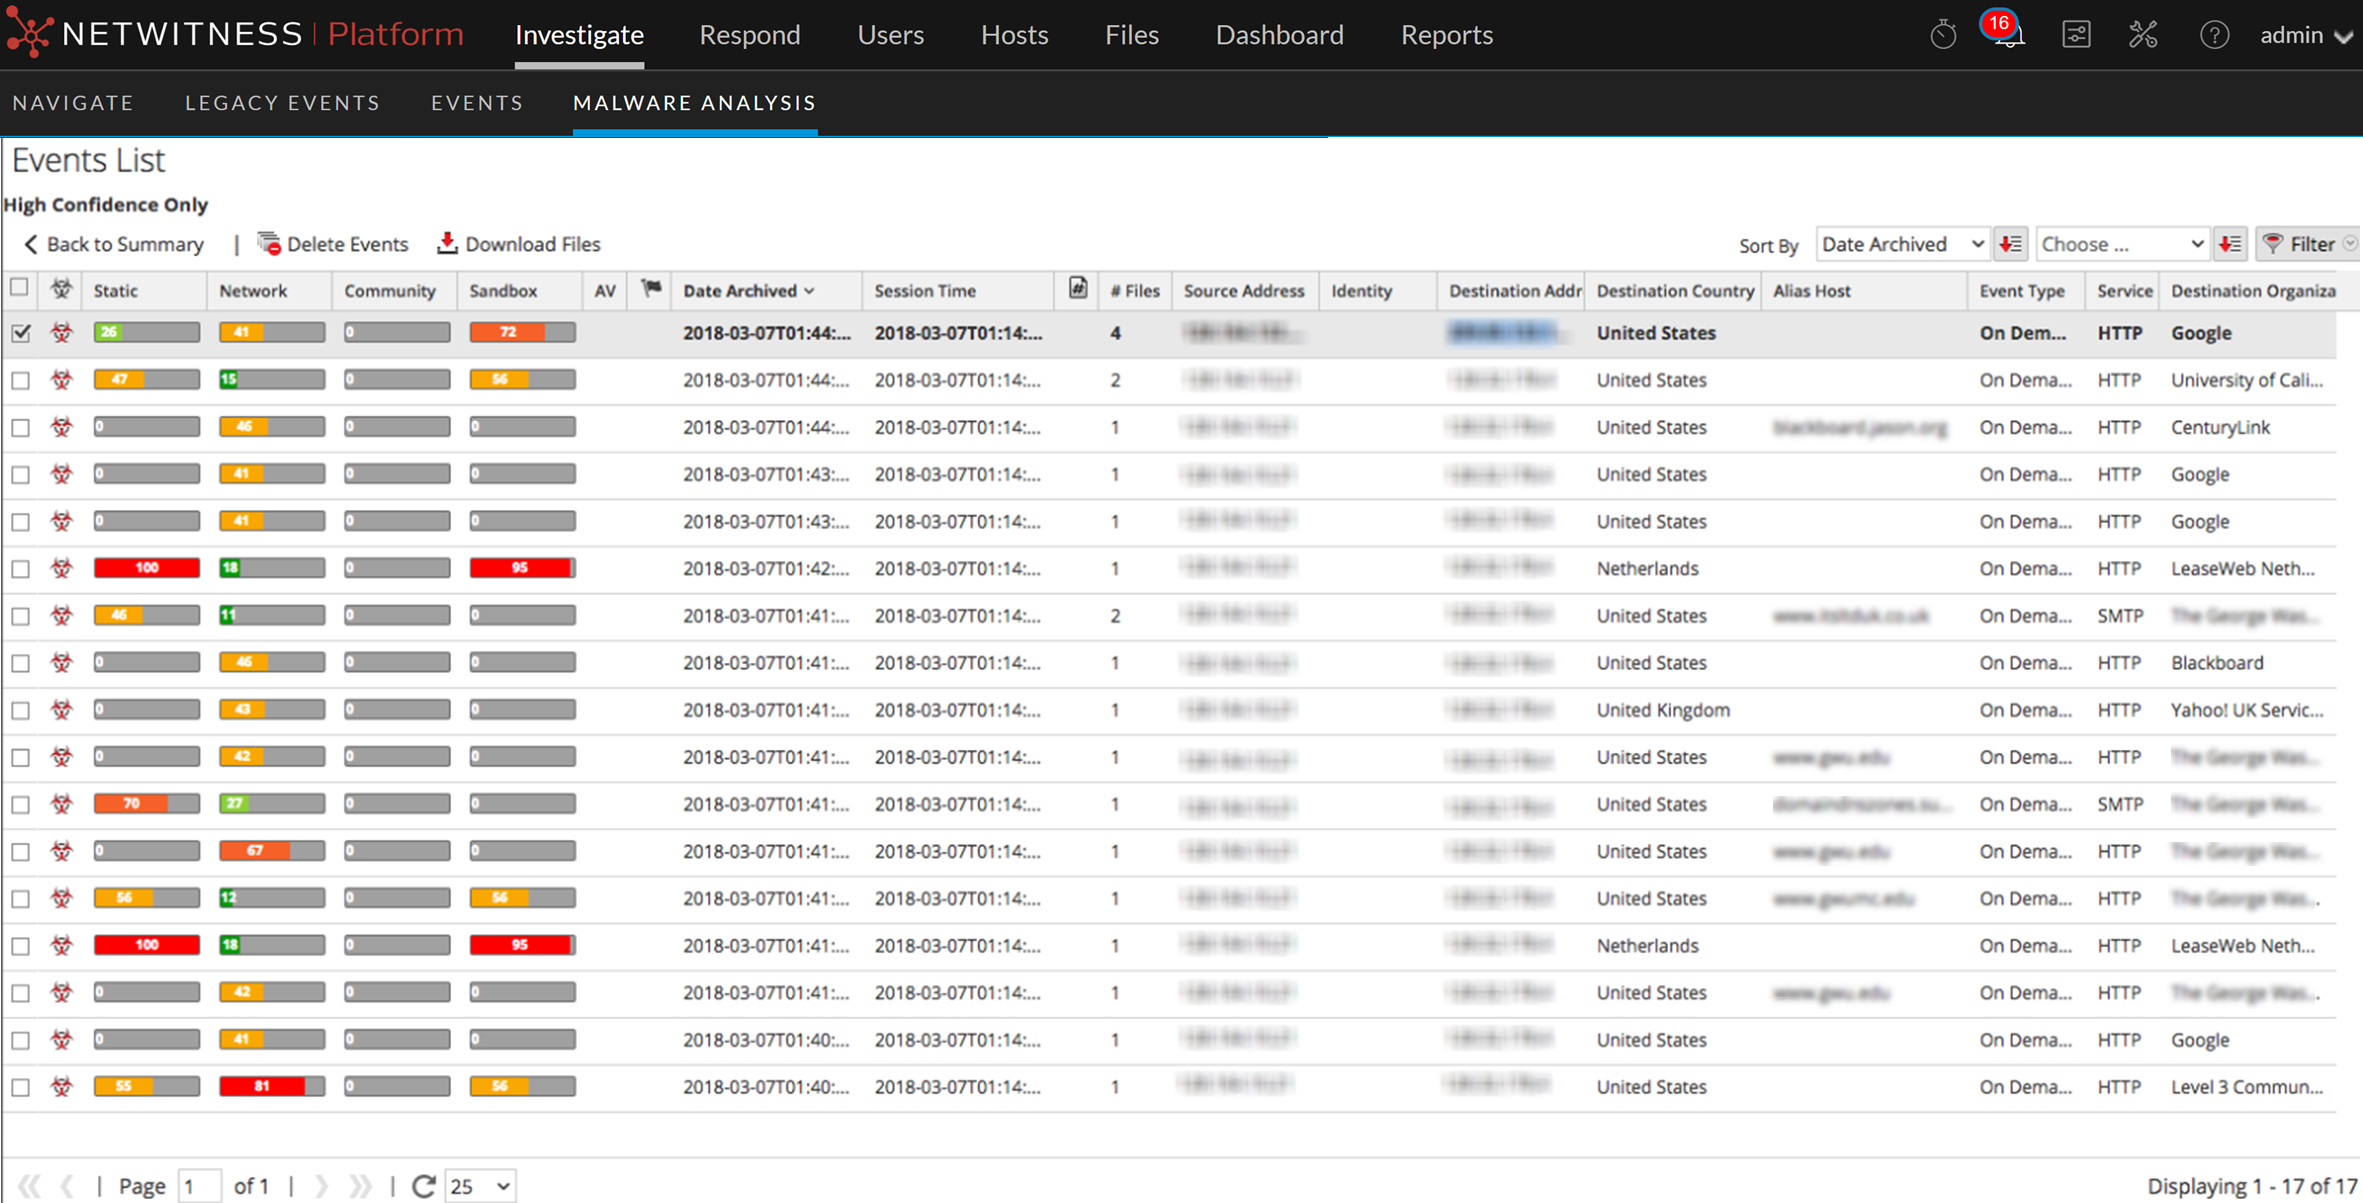
Task: Click the Delete Events trash icon
Action: pos(269,243)
